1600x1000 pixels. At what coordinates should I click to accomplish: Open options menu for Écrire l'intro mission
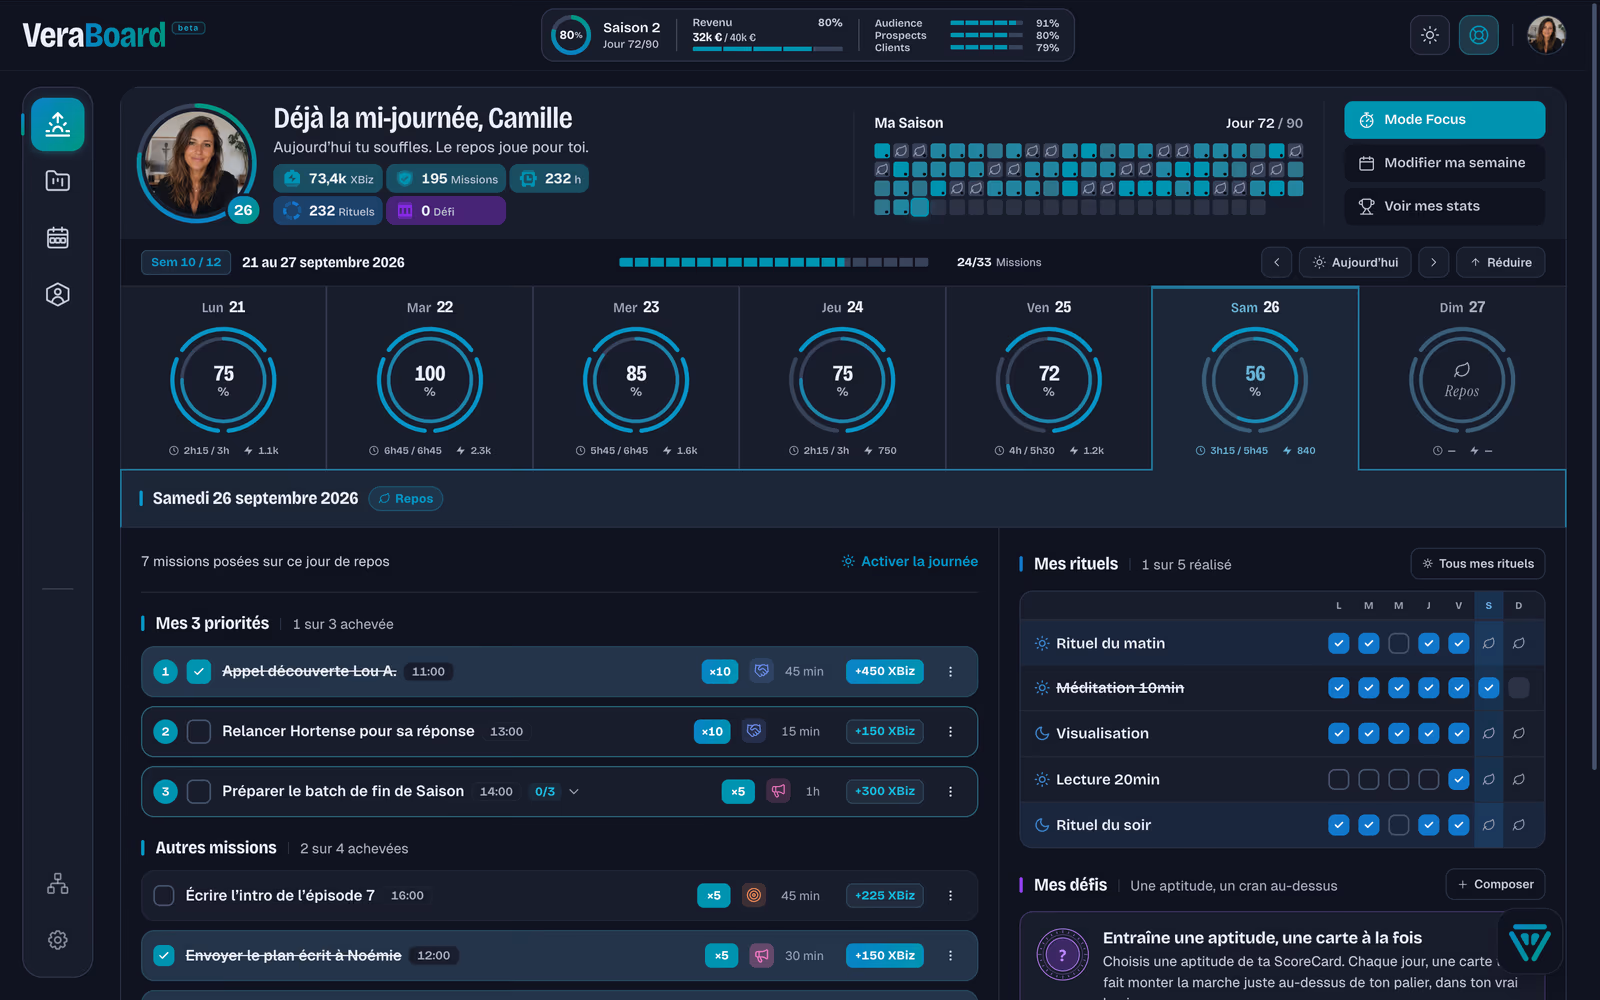pos(950,896)
